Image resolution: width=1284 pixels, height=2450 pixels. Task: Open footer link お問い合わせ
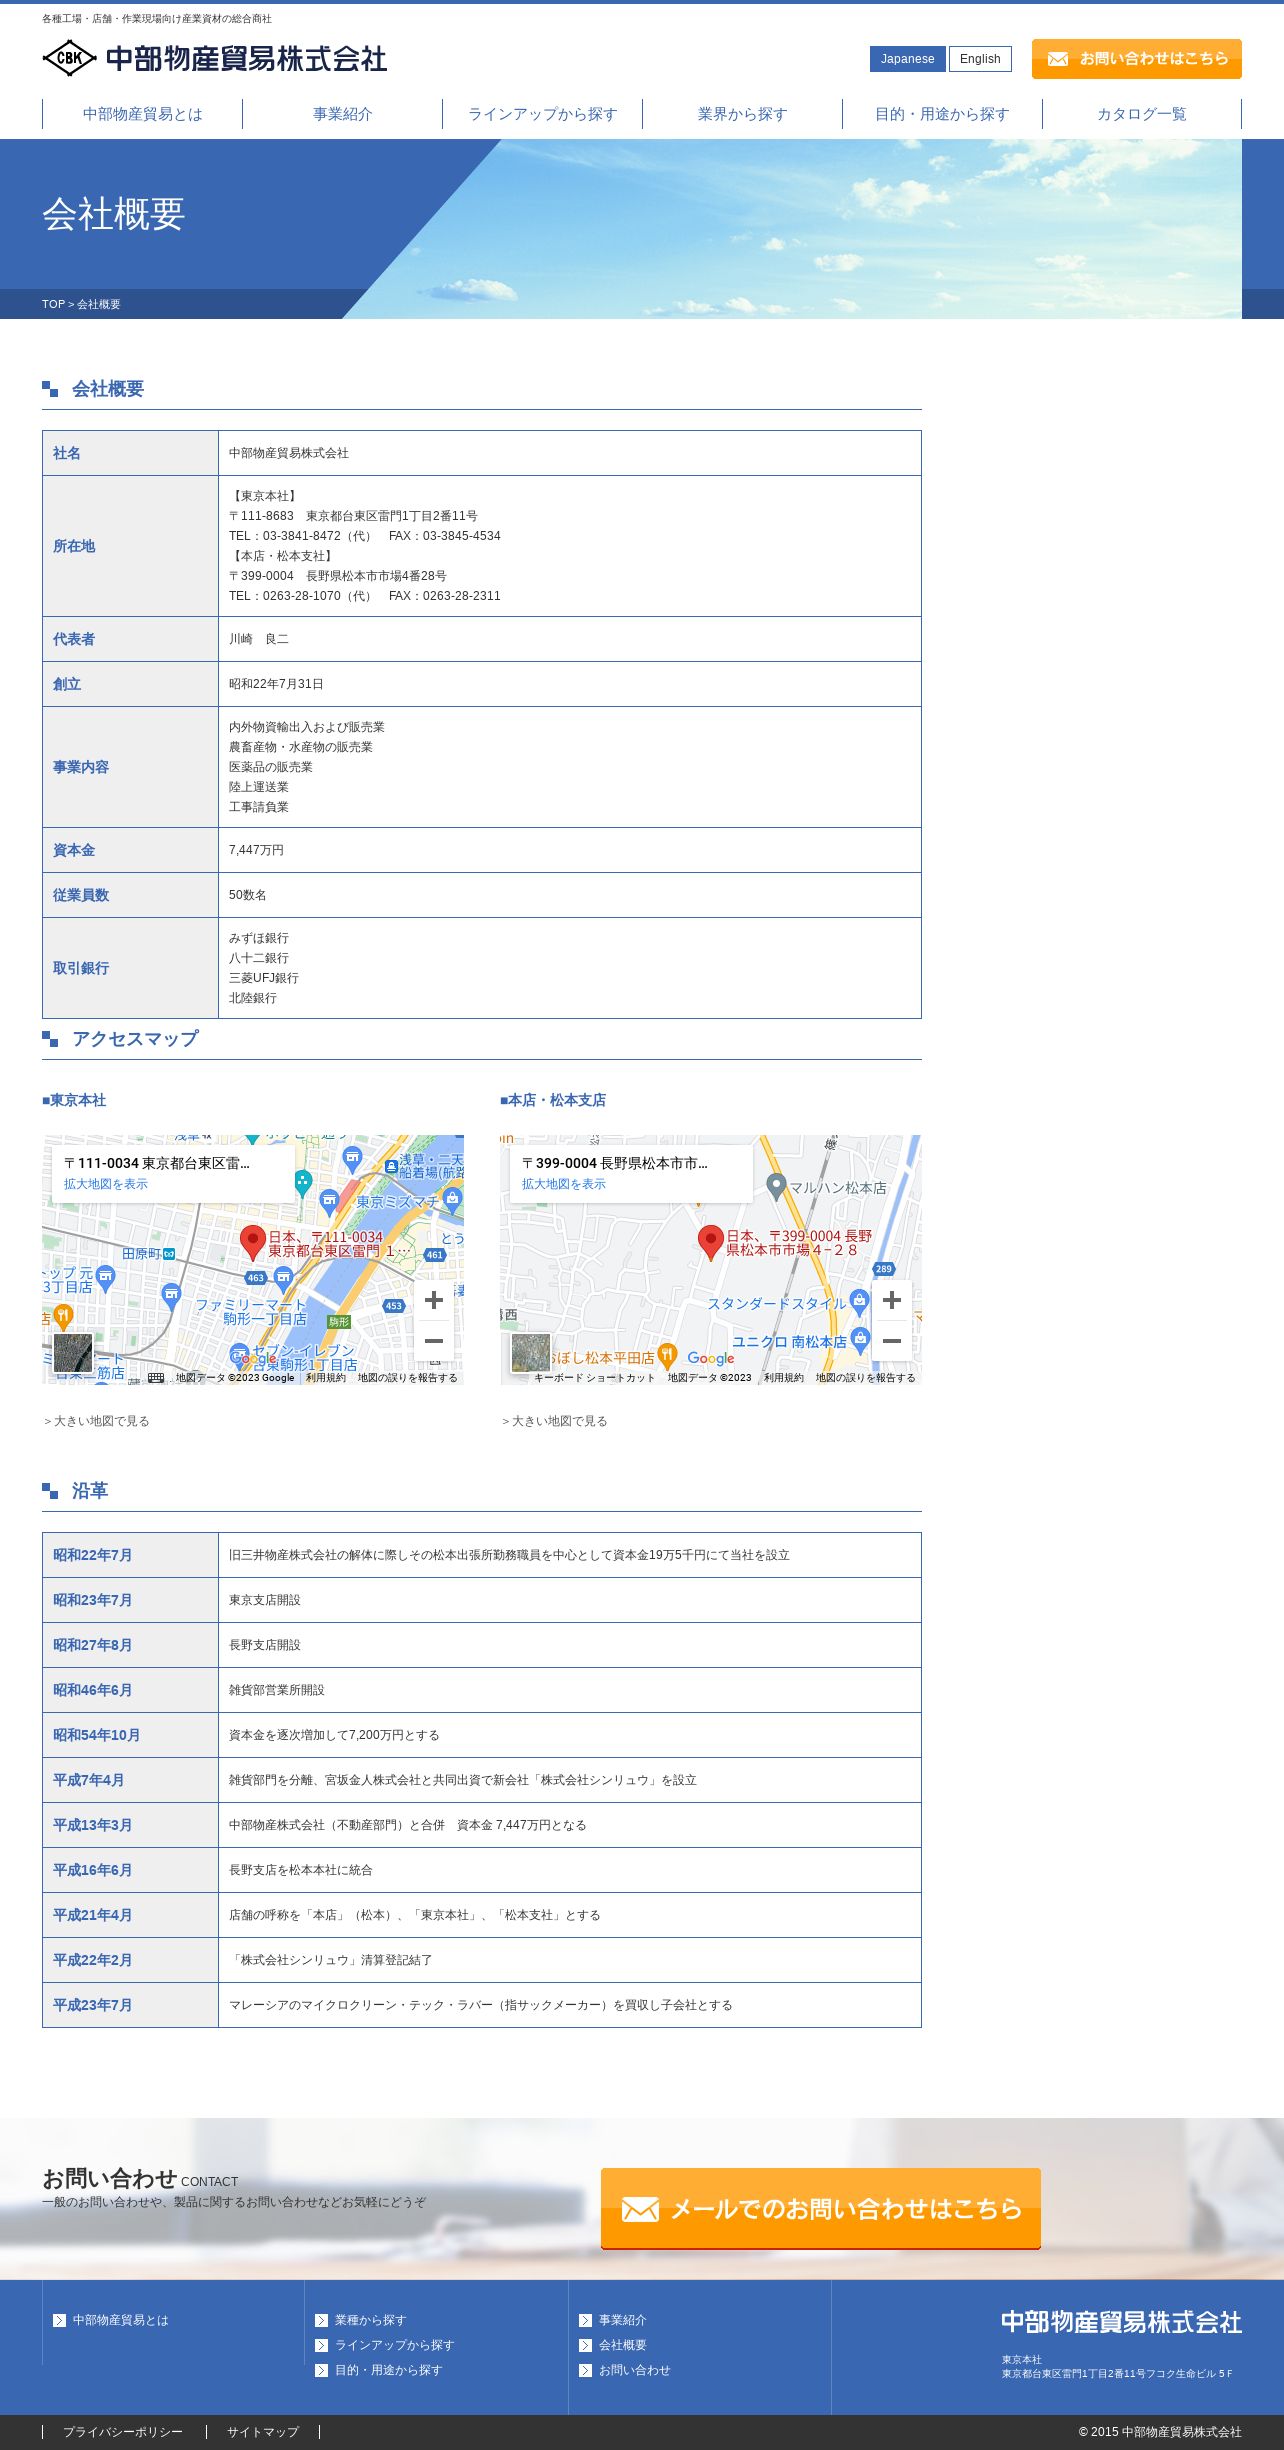634,2370
